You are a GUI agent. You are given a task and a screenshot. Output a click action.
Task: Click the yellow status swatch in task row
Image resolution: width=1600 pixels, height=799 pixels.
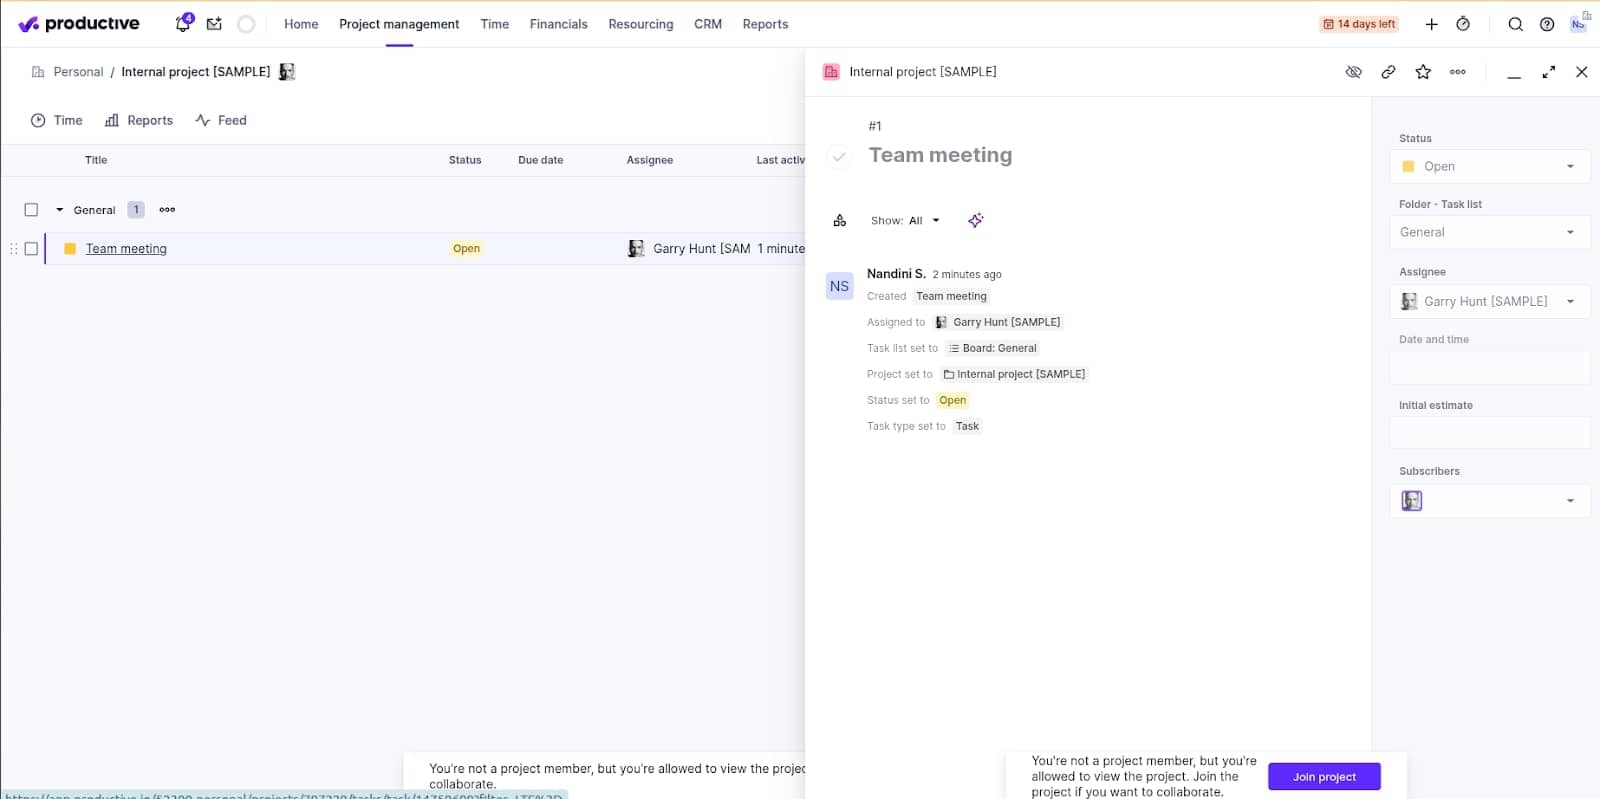point(70,249)
